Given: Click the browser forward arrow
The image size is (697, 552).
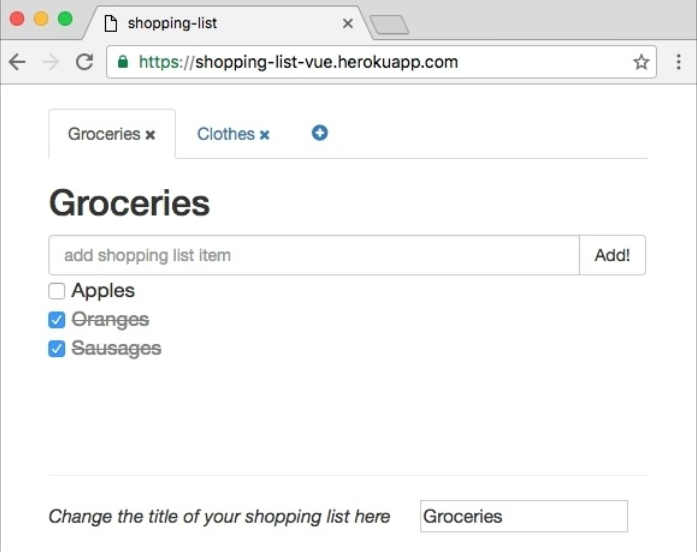Looking at the screenshot, I should 50,62.
